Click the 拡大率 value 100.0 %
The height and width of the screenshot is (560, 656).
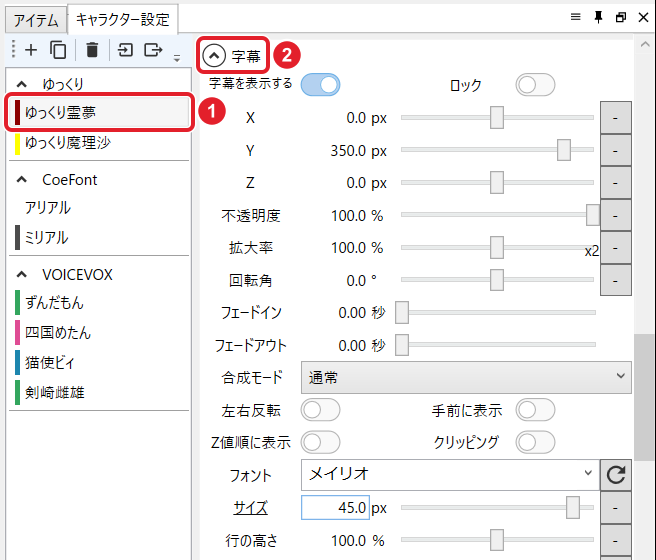(357, 248)
